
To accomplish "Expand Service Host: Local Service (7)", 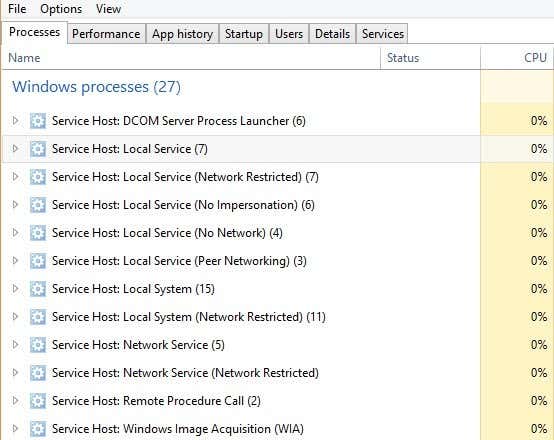I will pos(15,148).
